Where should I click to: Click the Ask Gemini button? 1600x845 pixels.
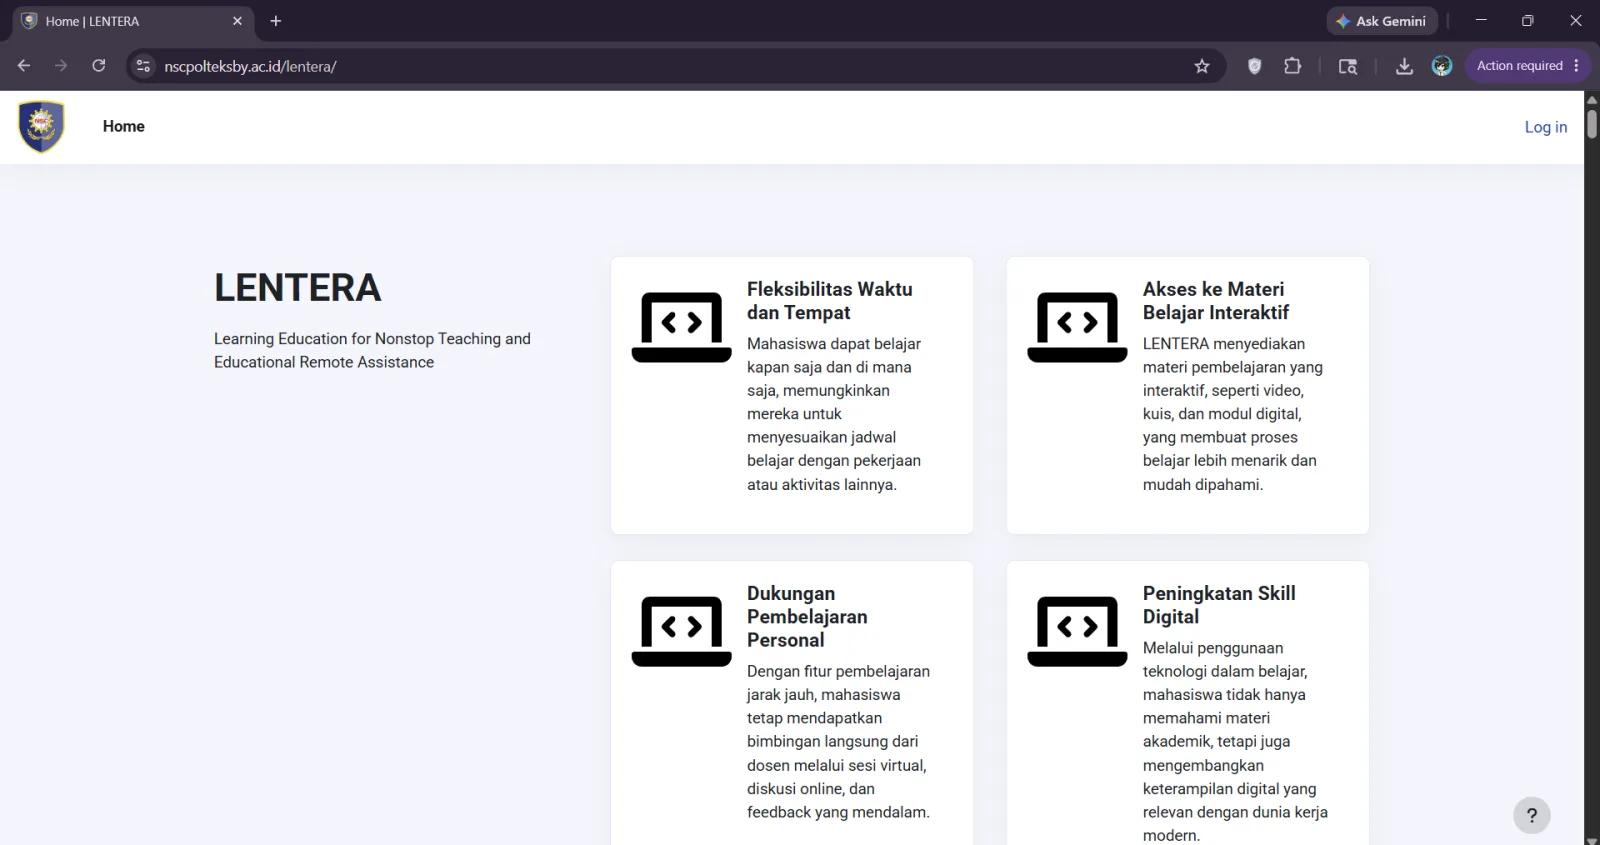(x=1381, y=21)
